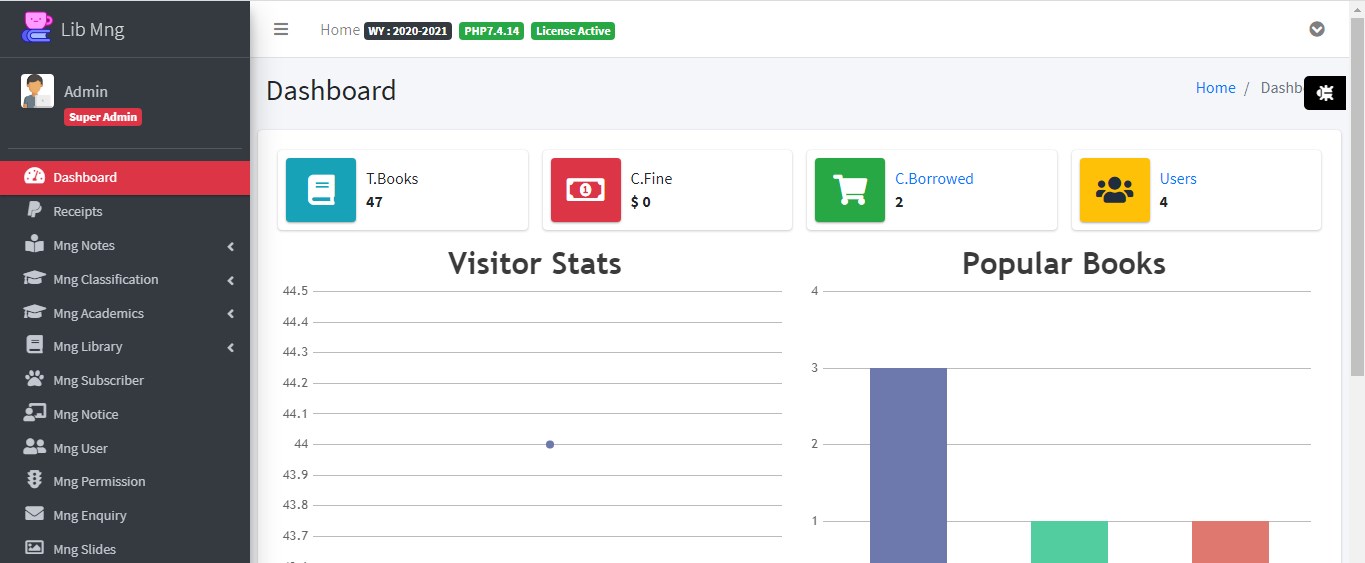Open the C.Borrowed link
The width and height of the screenshot is (1365, 563).
[x=934, y=179]
